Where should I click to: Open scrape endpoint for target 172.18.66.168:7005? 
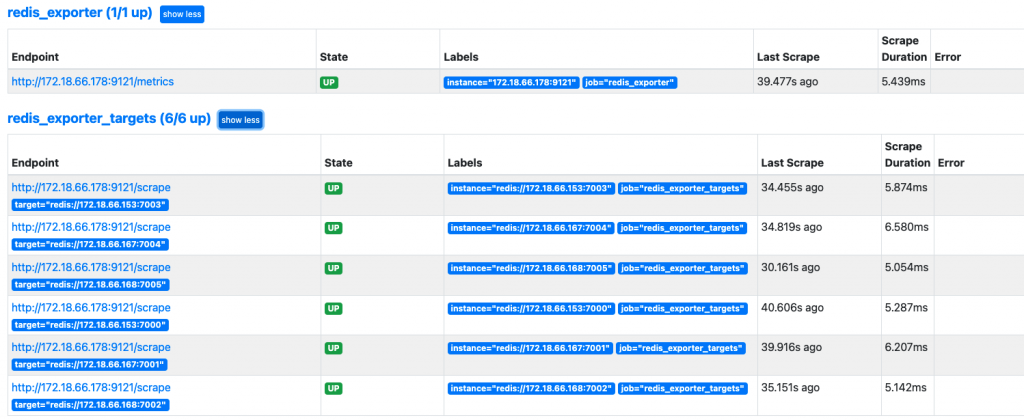pos(91,267)
